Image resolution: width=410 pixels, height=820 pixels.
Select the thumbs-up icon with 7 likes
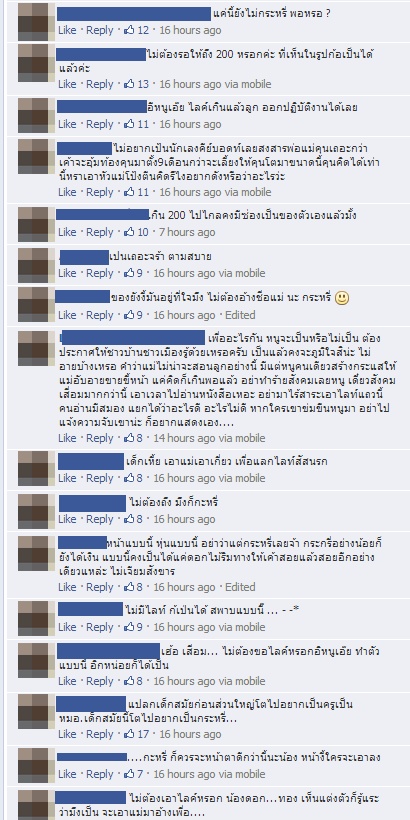(x=129, y=773)
